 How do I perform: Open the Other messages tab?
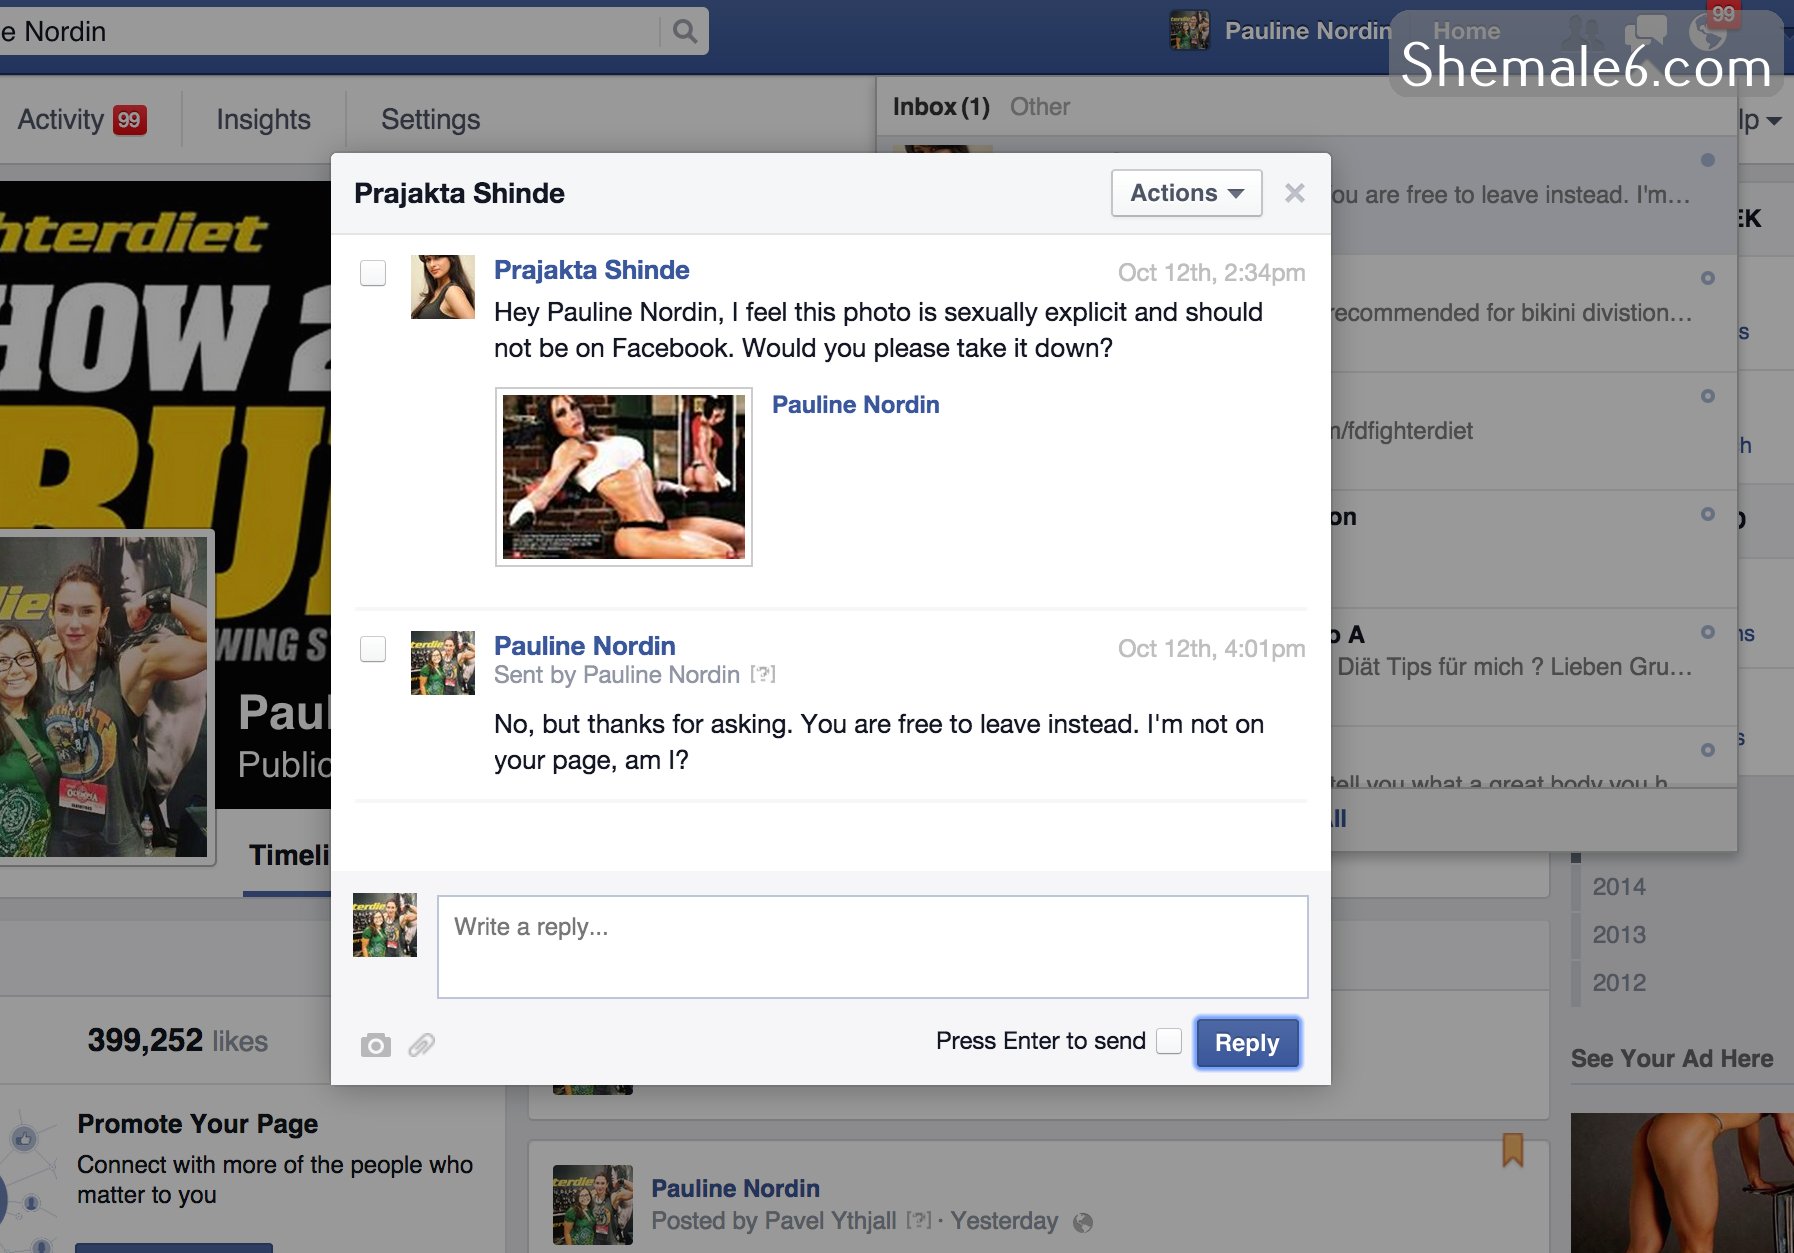pyautogui.click(x=1040, y=106)
